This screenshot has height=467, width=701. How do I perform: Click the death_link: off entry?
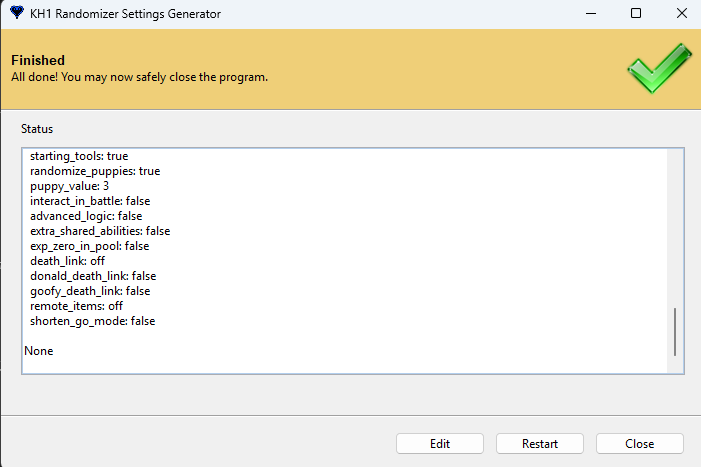(x=67, y=261)
